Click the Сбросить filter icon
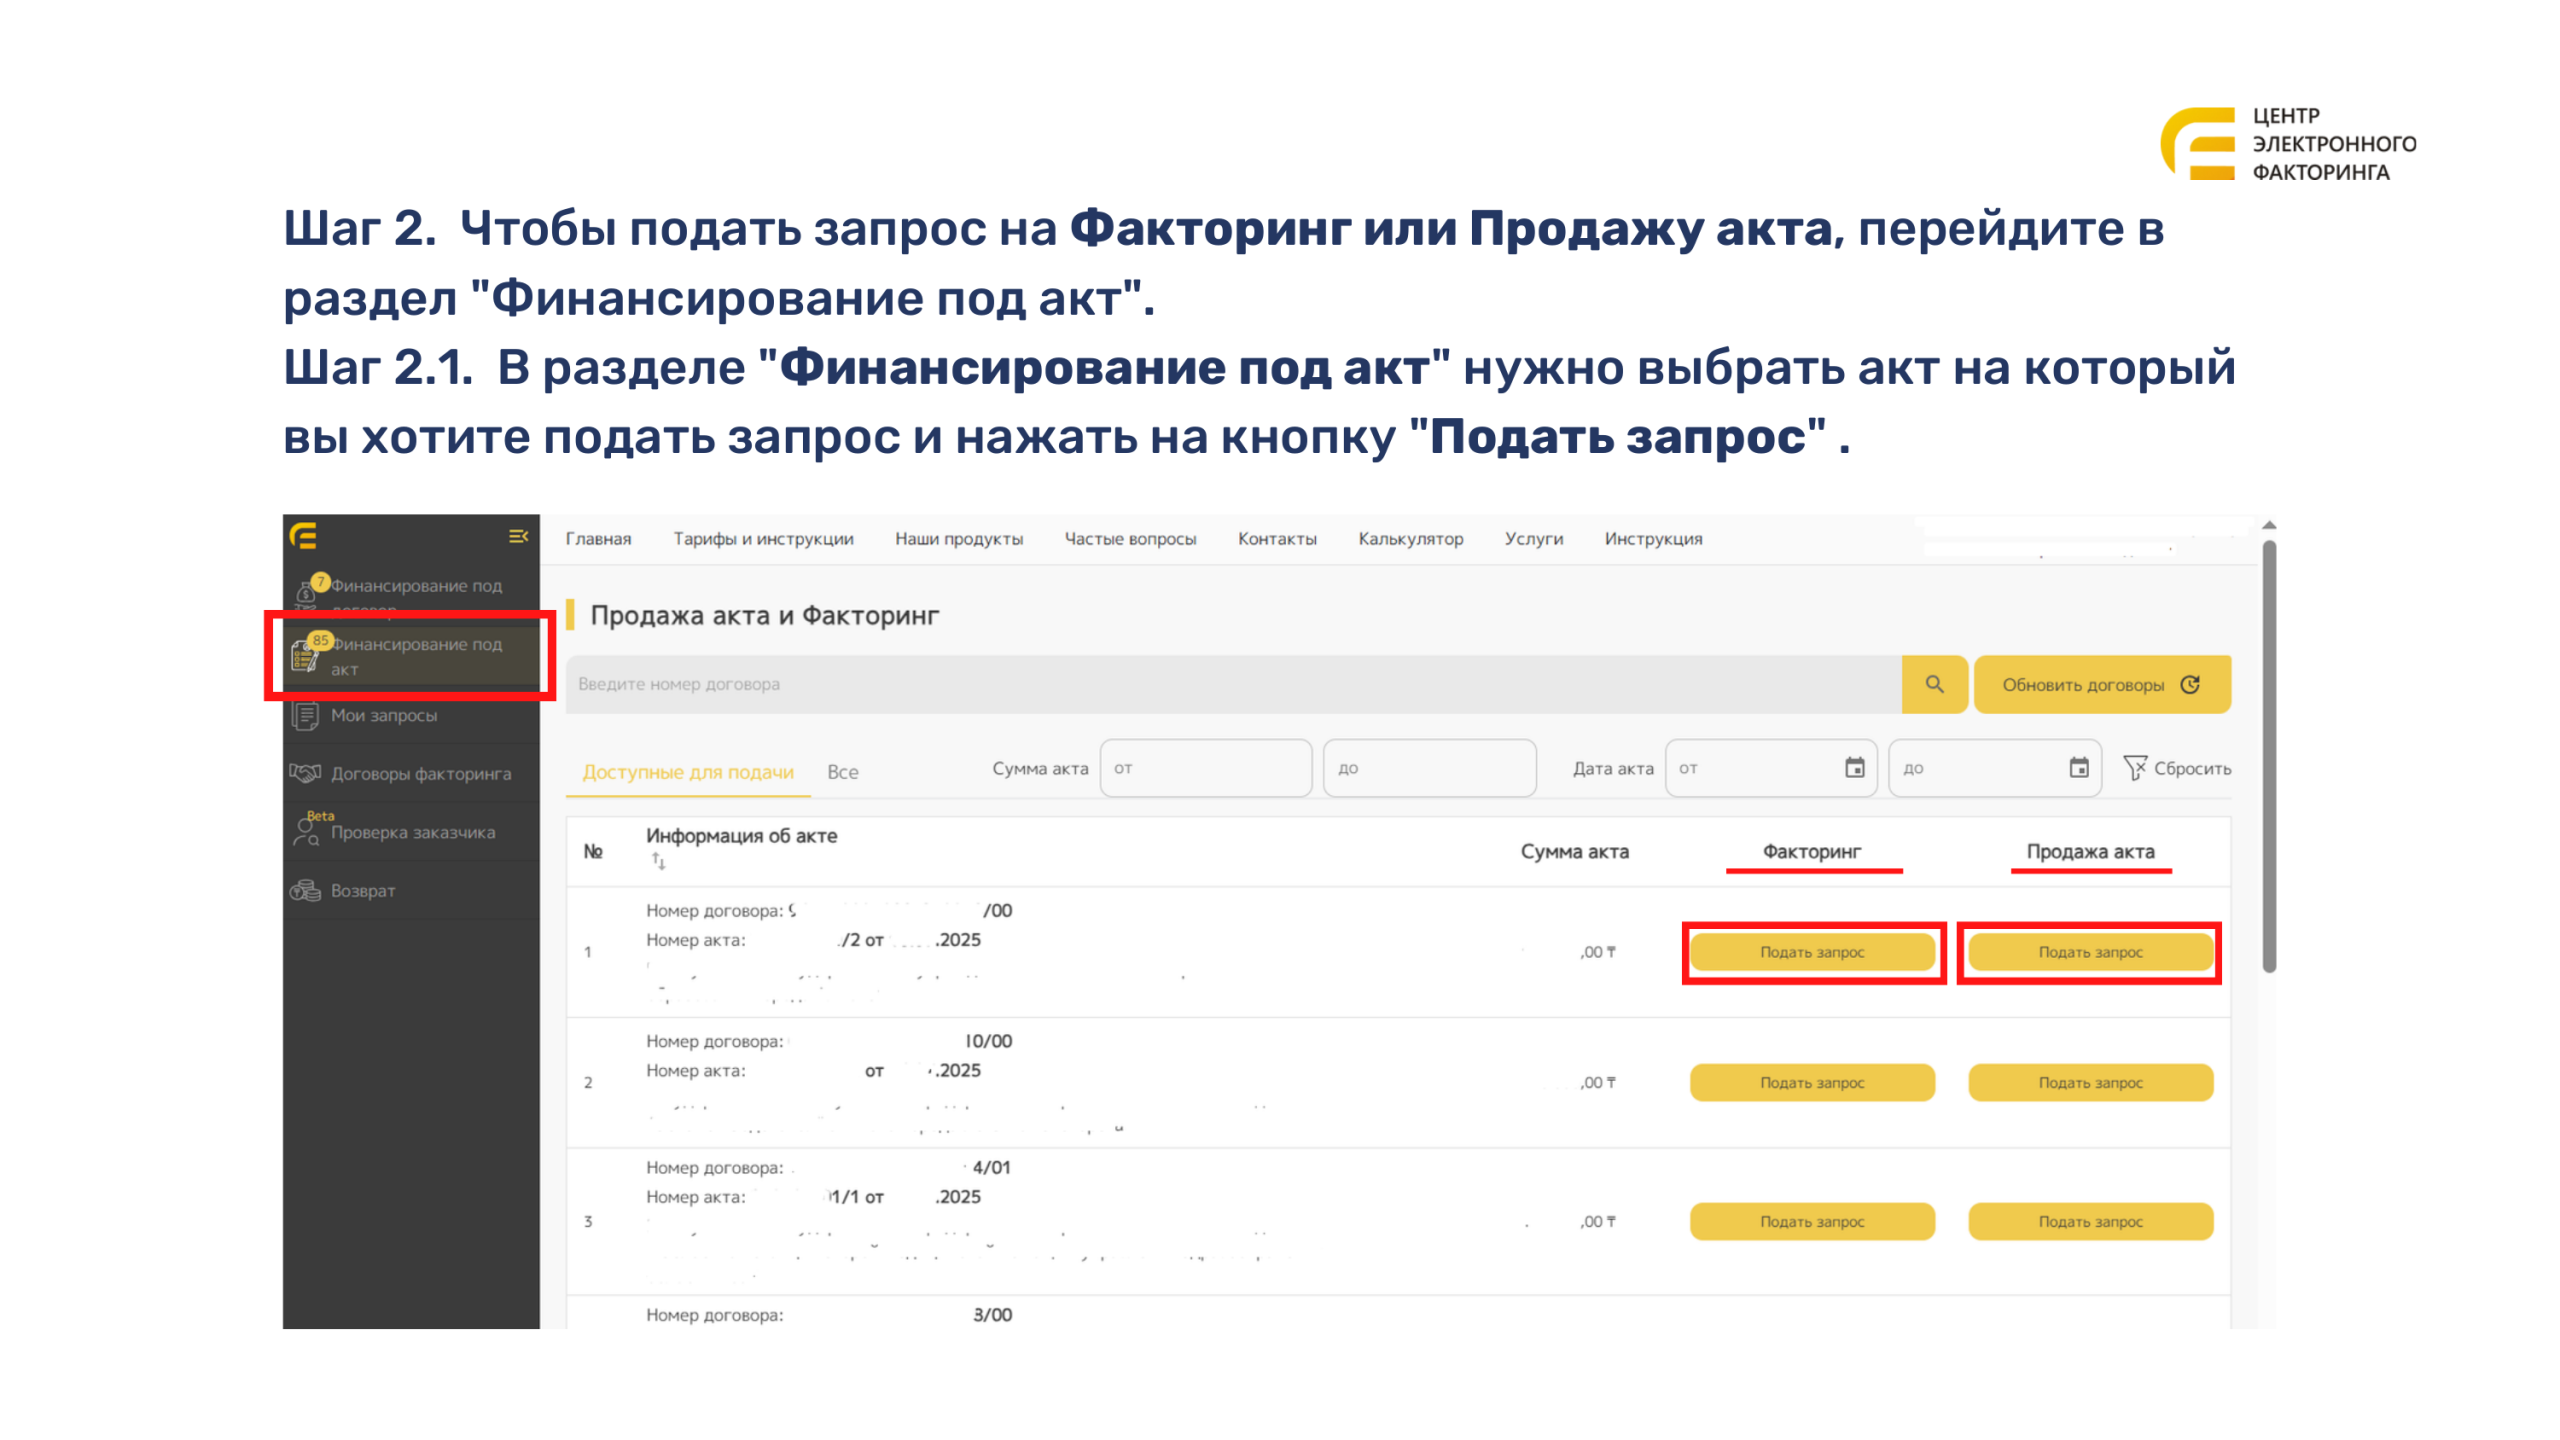 pos(2133,768)
